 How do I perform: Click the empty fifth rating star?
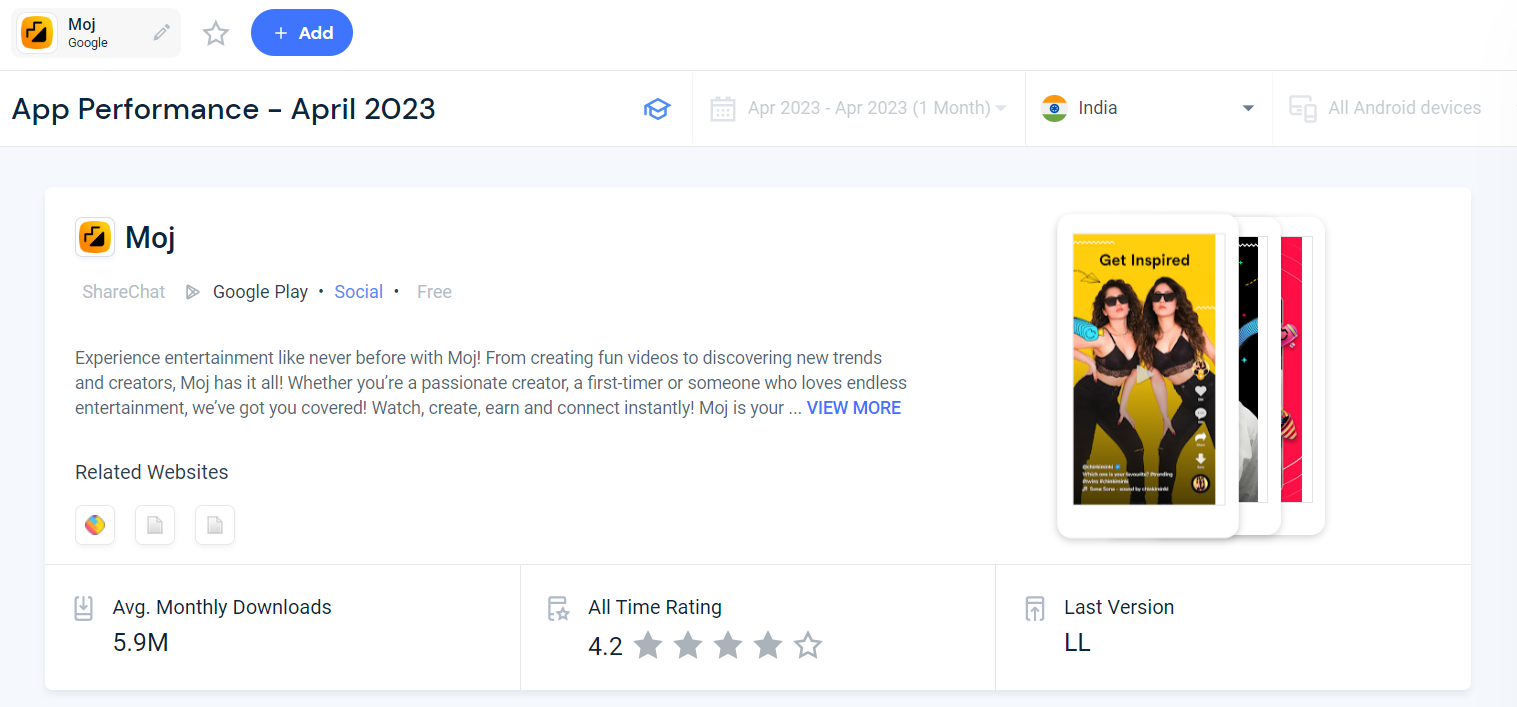point(808,646)
